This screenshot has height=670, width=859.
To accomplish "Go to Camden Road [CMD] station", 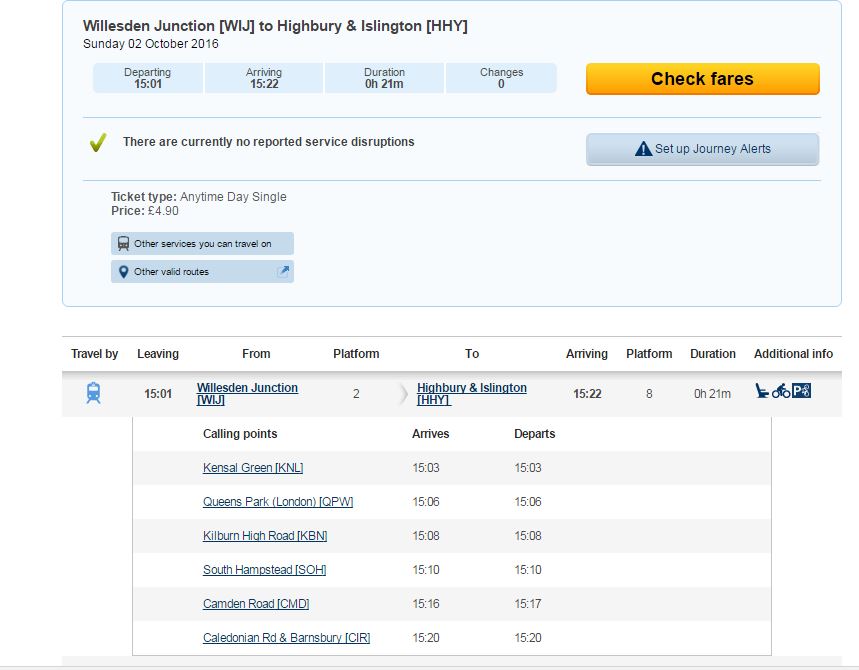I will [255, 604].
